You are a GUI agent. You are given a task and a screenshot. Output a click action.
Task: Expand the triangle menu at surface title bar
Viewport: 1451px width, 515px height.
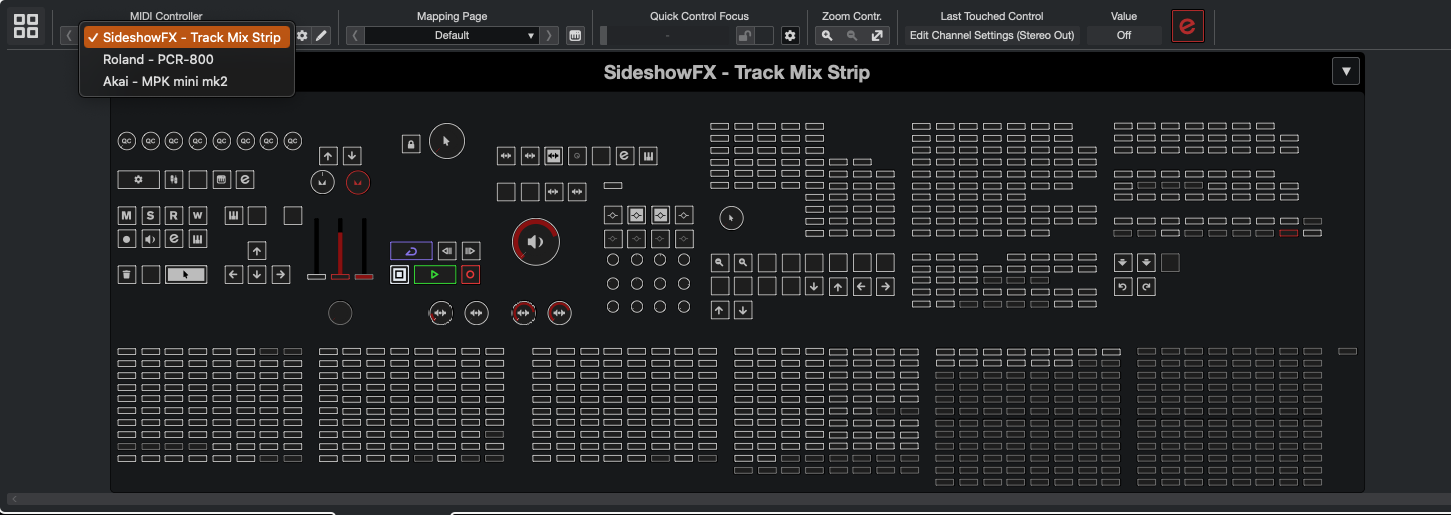[x=1346, y=72]
